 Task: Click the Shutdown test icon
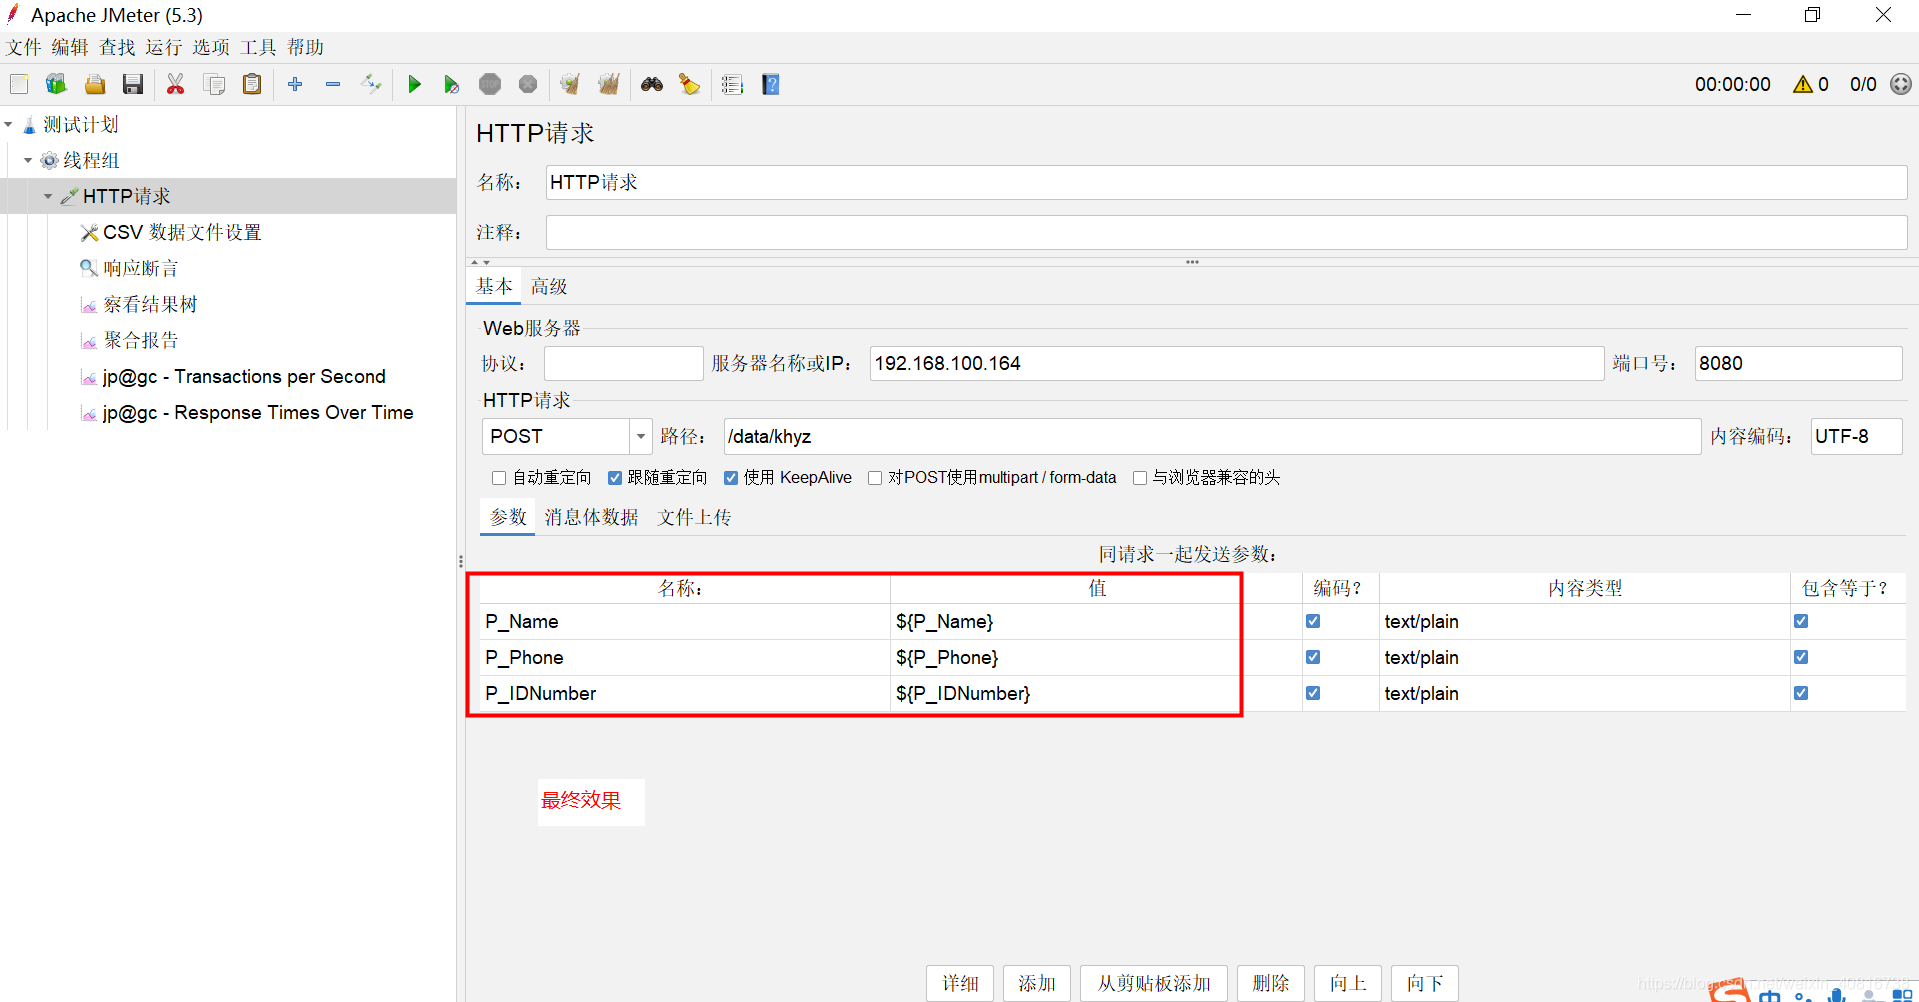click(528, 85)
